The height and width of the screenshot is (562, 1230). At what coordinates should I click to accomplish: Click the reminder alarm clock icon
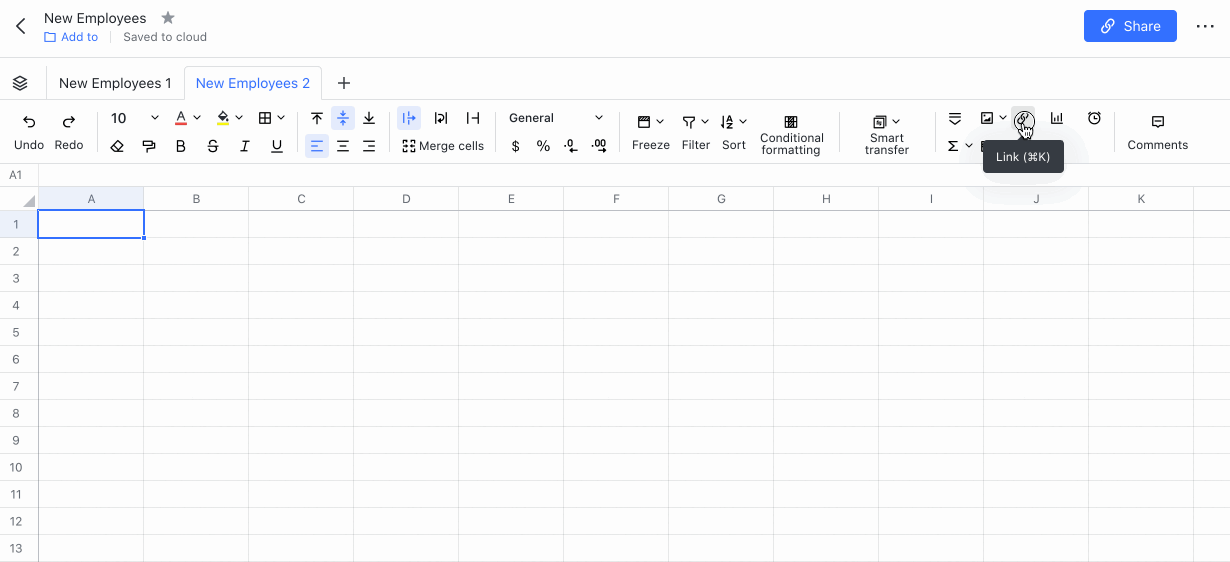point(1095,118)
